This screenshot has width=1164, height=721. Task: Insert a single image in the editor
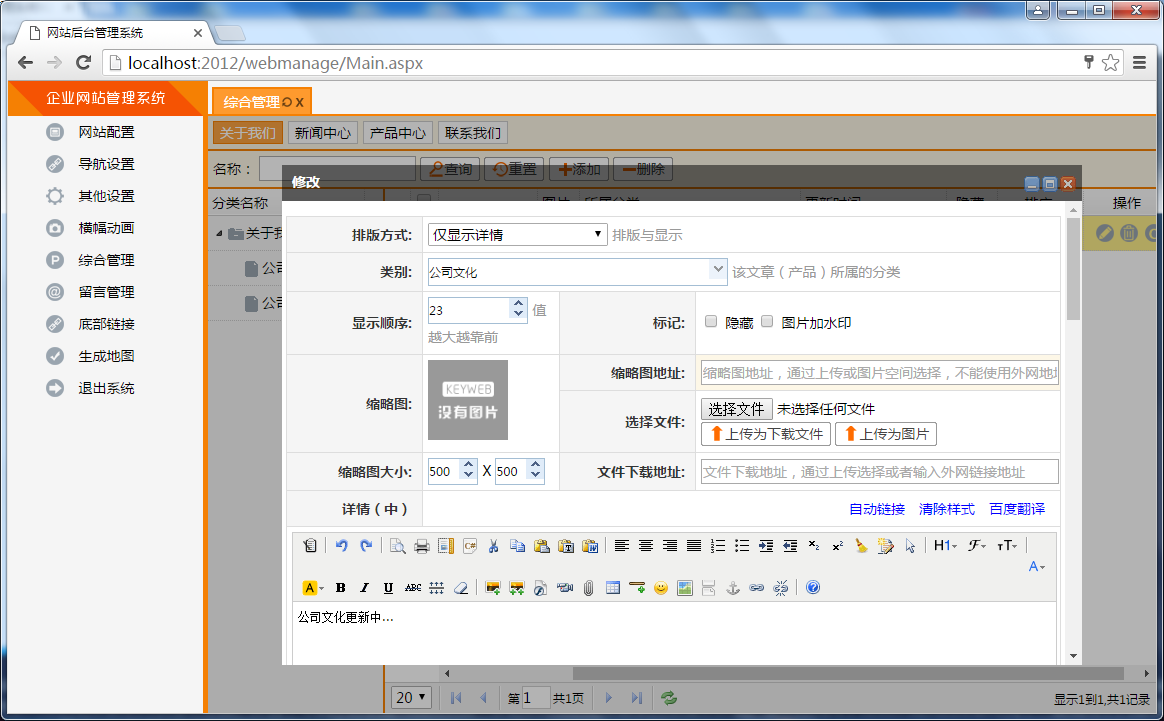[x=492, y=587]
